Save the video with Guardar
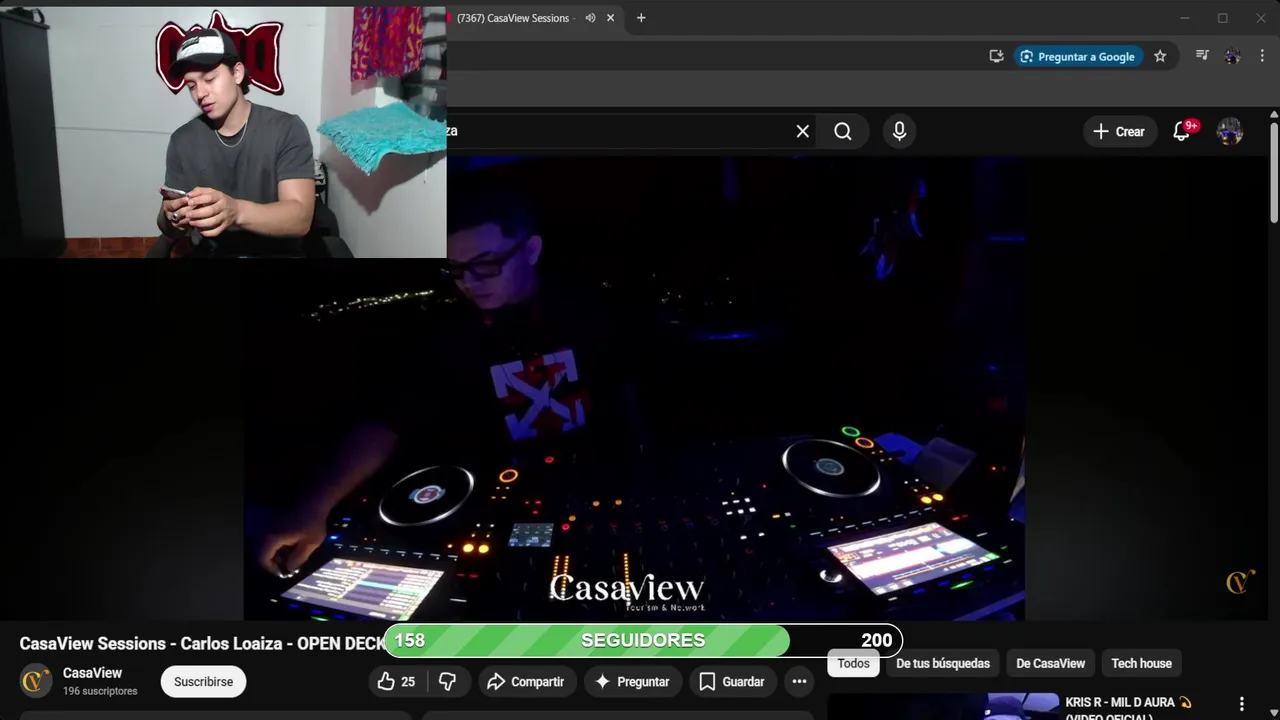Screen dimensions: 1280x720 pos(732,682)
